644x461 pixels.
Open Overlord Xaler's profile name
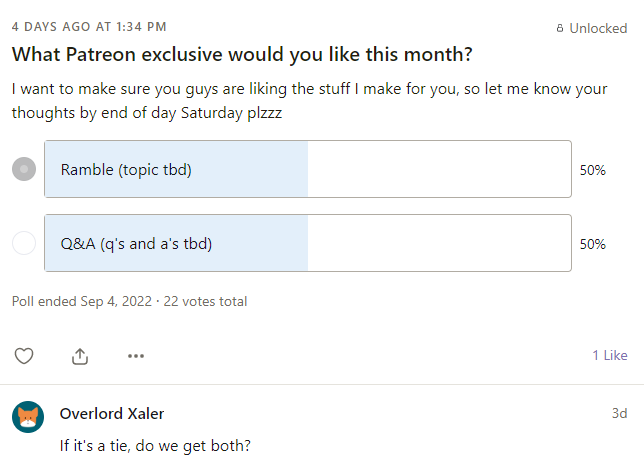pyautogui.click(x=112, y=413)
